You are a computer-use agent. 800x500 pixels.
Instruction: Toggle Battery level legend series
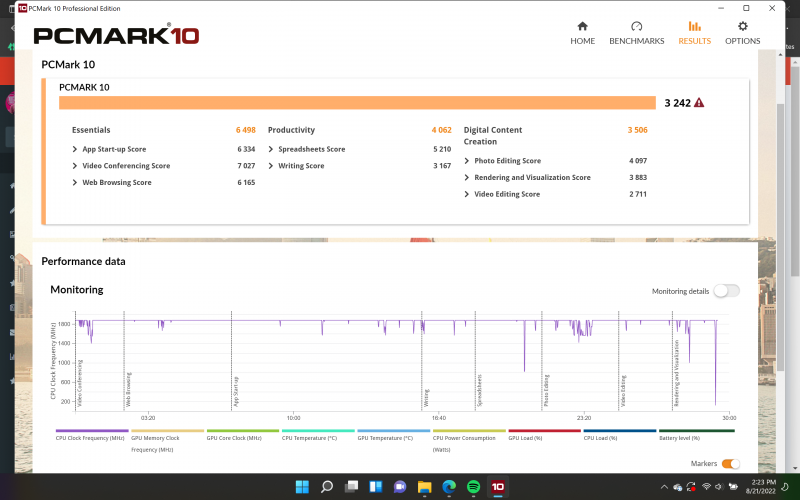tap(696, 435)
